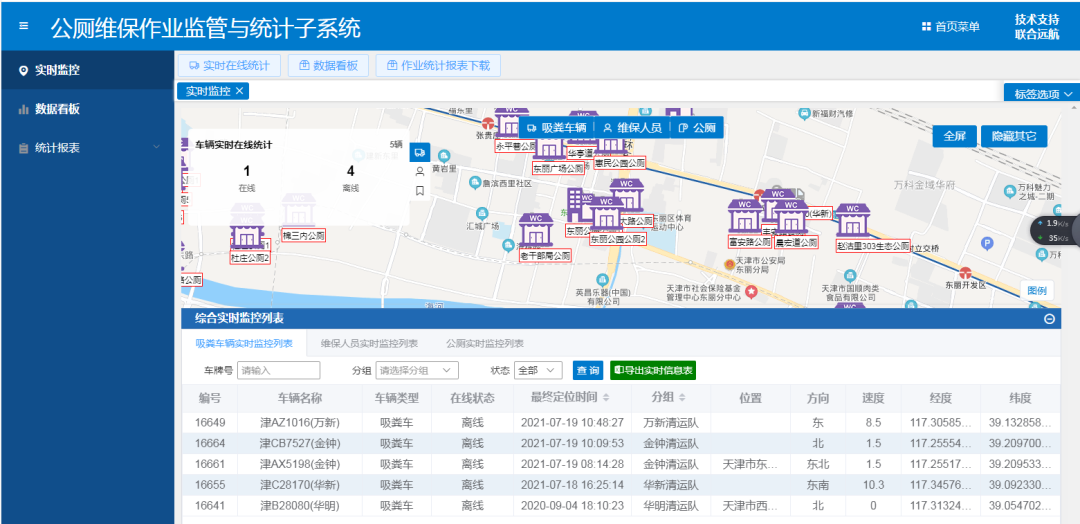This screenshot has width=1080, height=524.
Task: Click 惠民公园公厕 WC marker
Action: [612, 143]
